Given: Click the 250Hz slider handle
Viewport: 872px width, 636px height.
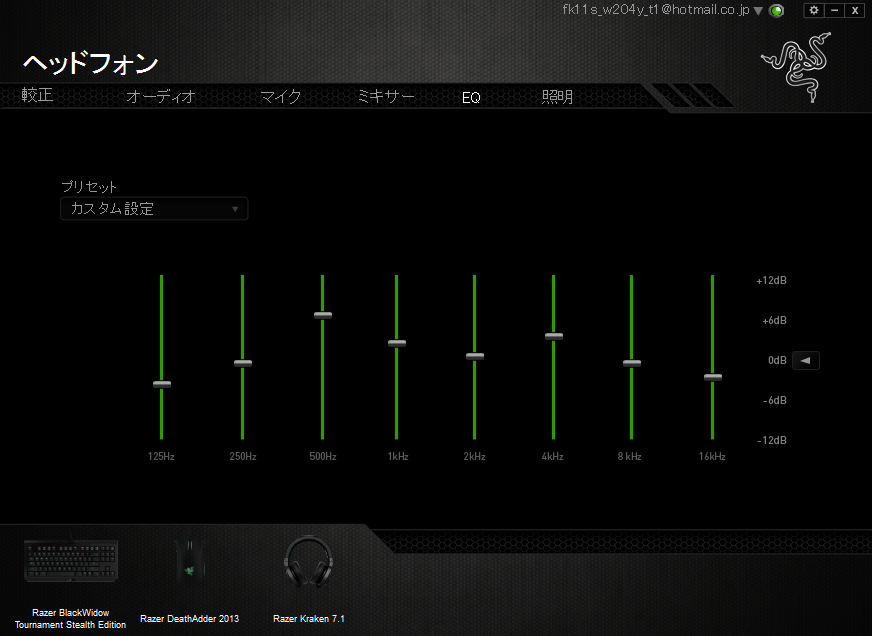Looking at the screenshot, I should [243, 364].
